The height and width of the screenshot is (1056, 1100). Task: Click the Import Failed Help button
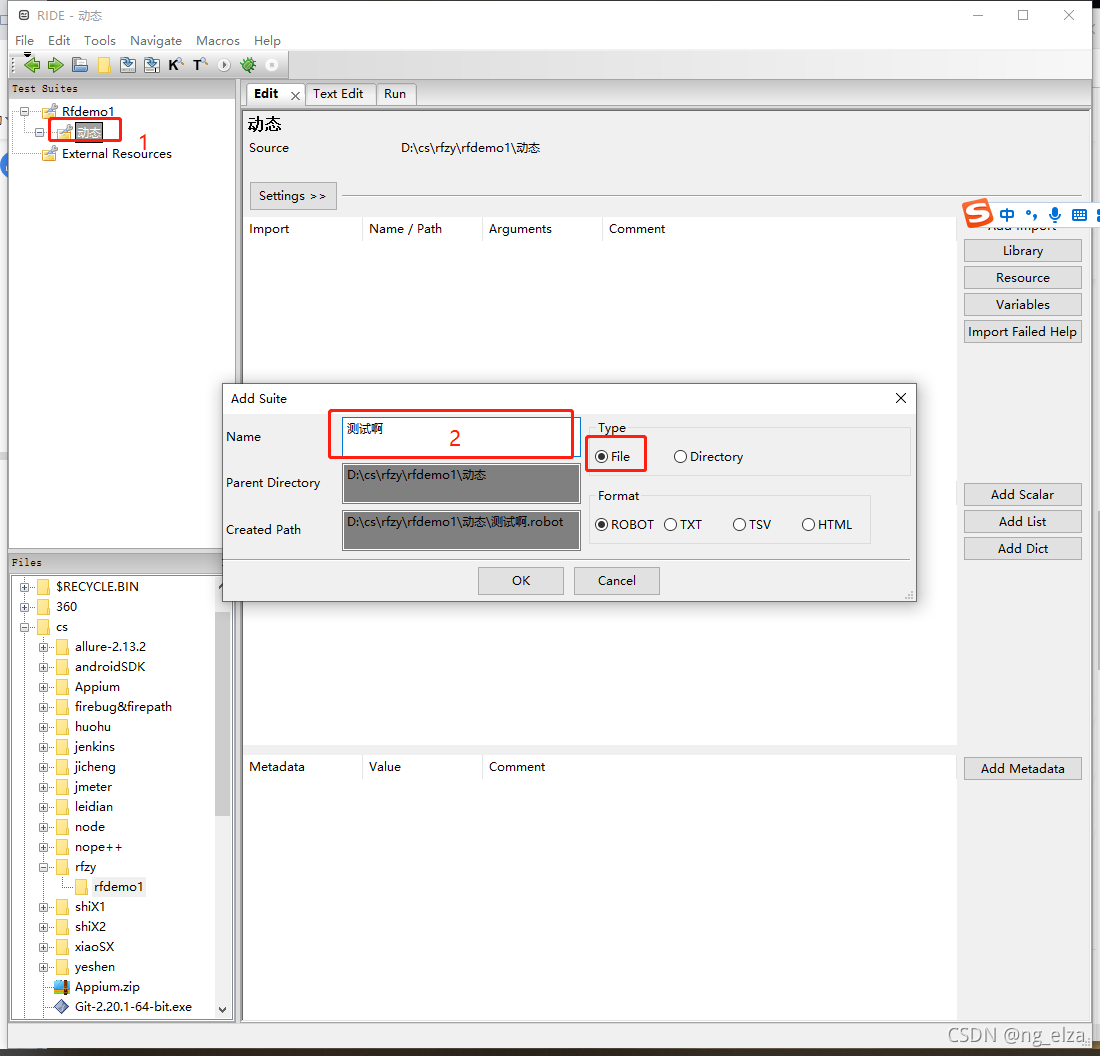click(x=1022, y=332)
